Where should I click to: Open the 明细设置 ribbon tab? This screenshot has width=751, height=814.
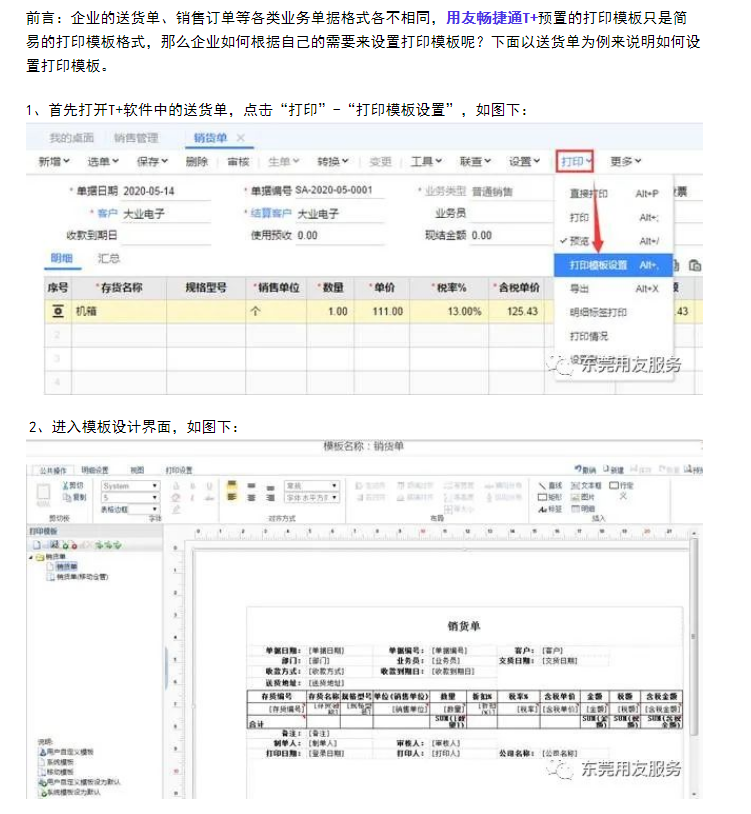pos(95,470)
